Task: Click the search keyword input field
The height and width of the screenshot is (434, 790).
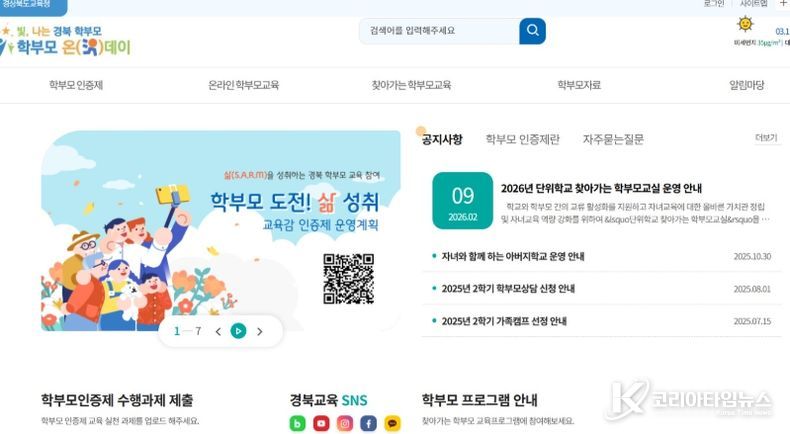Action: click(439, 31)
